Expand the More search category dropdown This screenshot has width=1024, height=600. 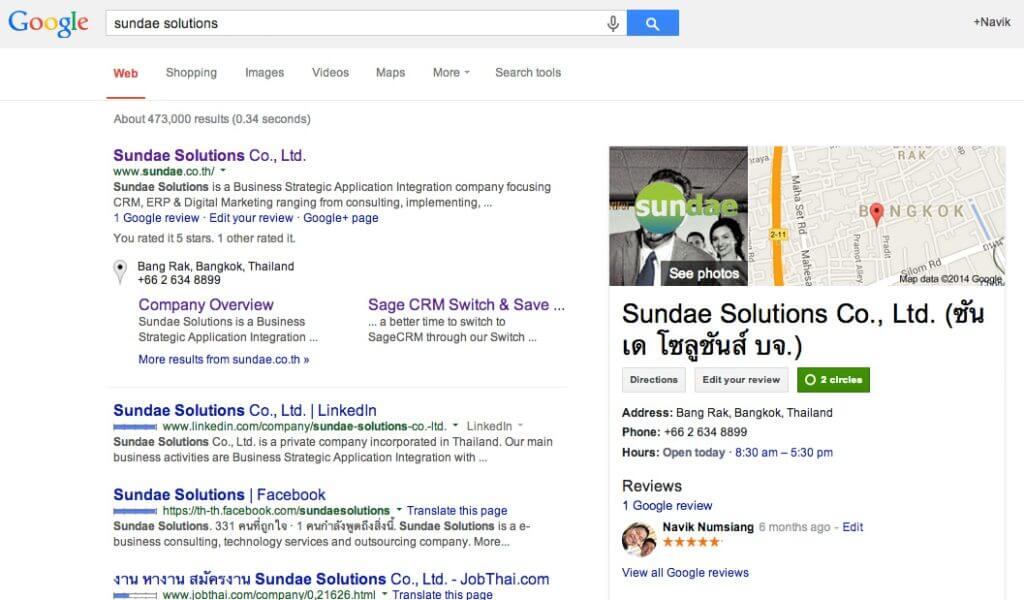click(x=451, y=73)
